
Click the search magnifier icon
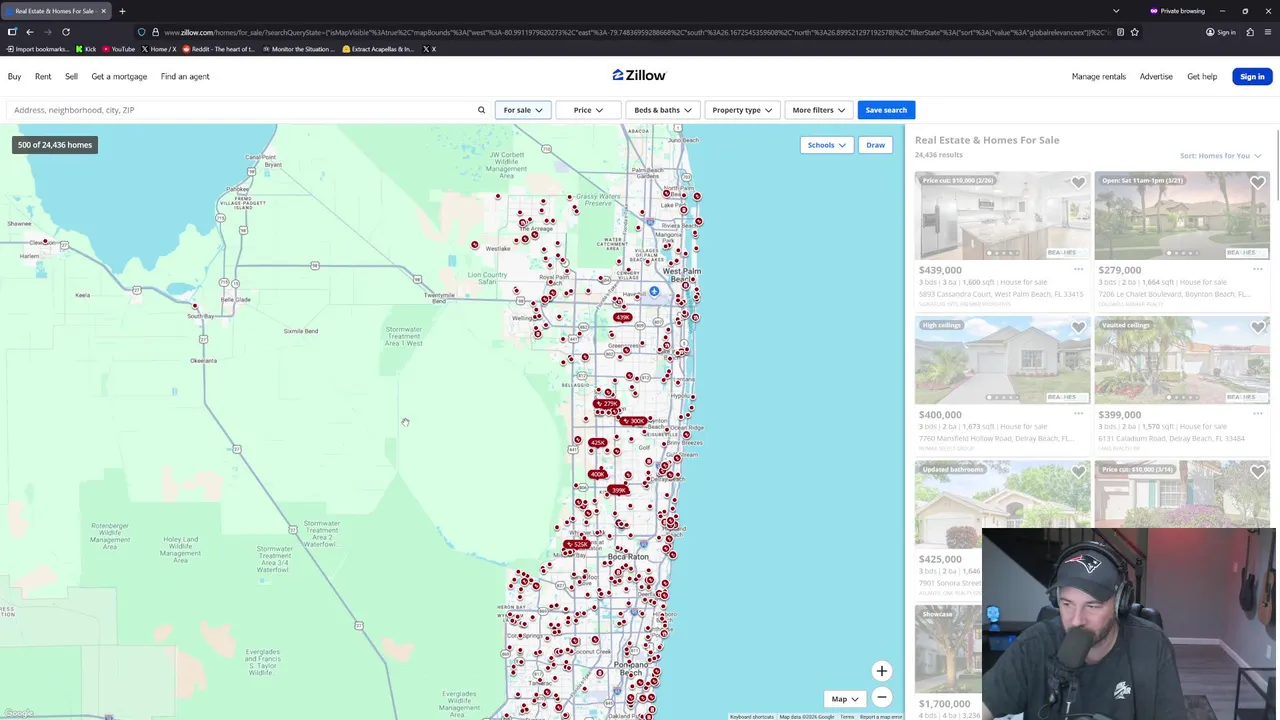(x=481, y=110)
